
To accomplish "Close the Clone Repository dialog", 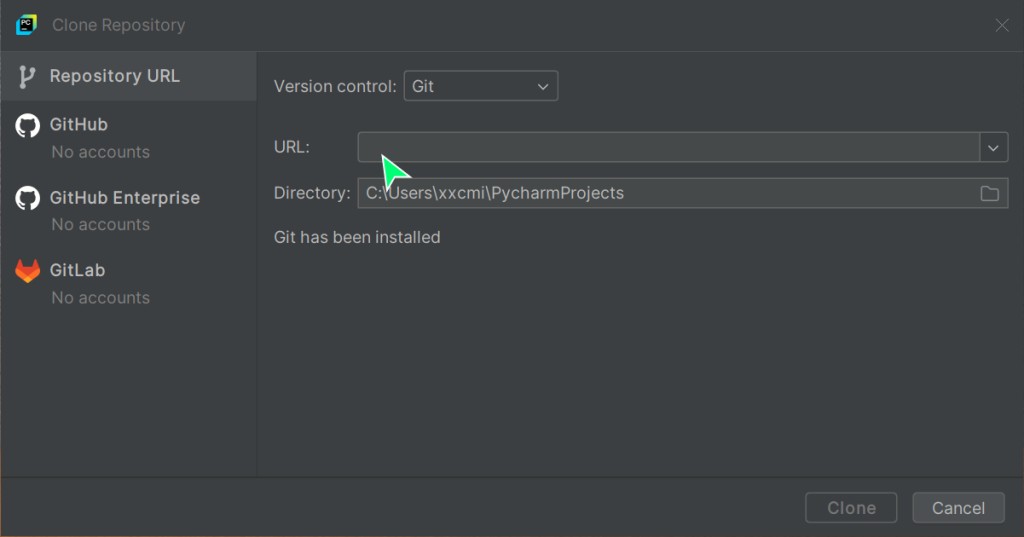I will tap(1002, 25).
